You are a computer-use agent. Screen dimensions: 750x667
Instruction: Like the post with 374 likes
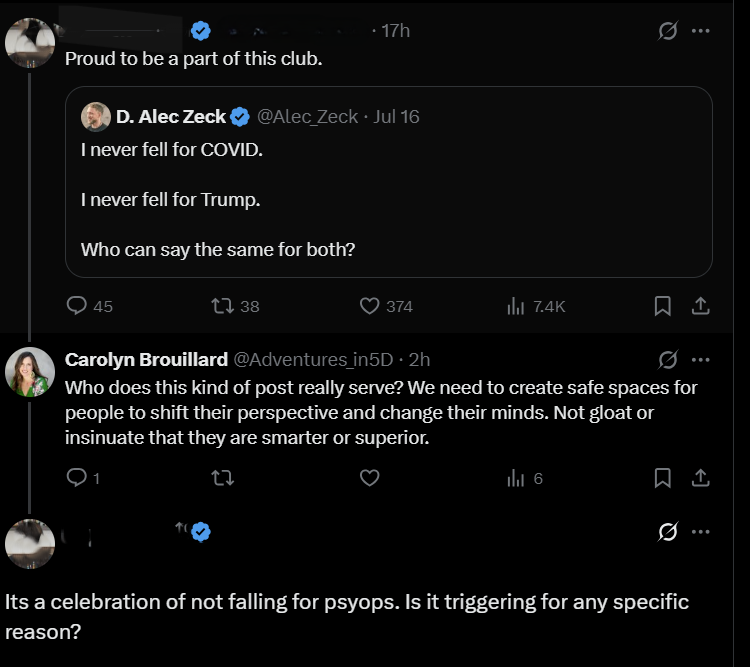point(371,306)
